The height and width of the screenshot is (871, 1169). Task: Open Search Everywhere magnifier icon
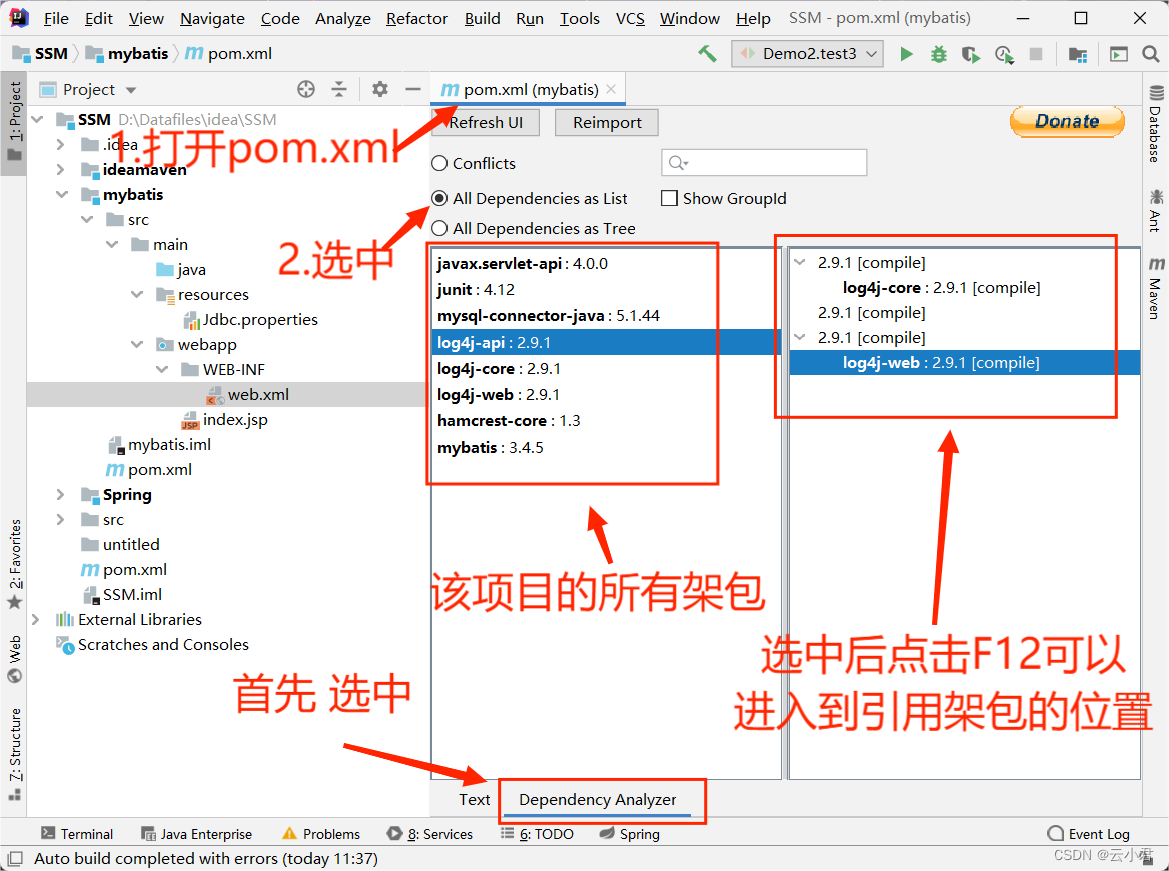(x=1150, y=54)
